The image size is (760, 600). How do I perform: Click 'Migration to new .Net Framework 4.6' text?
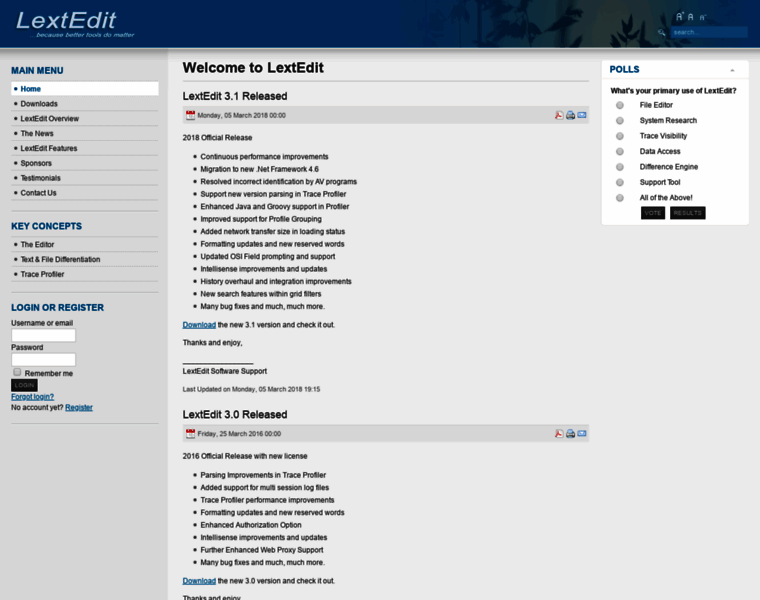(260, 169)
